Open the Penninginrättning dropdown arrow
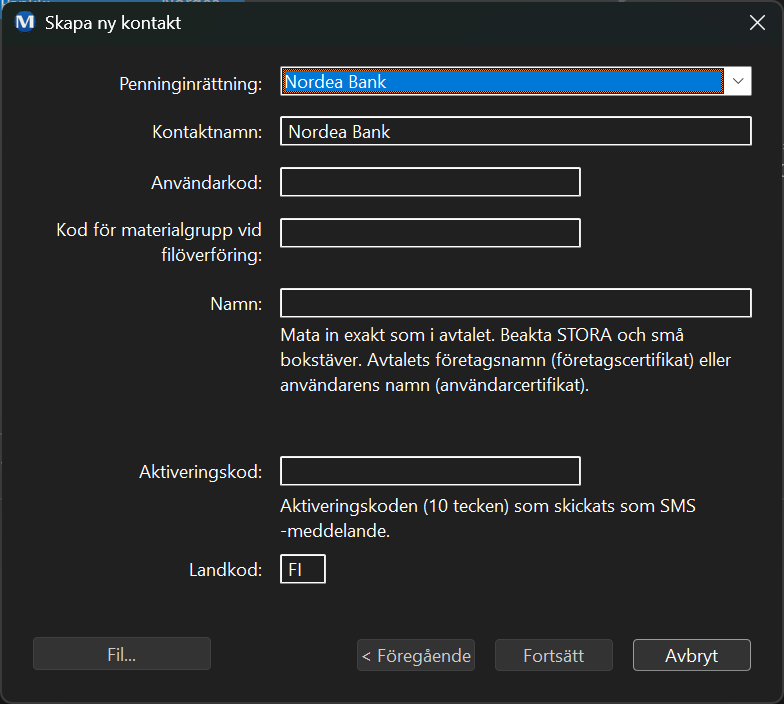This screenshot has height=704, width=784. pyautogui.click(x=738, y=81)
